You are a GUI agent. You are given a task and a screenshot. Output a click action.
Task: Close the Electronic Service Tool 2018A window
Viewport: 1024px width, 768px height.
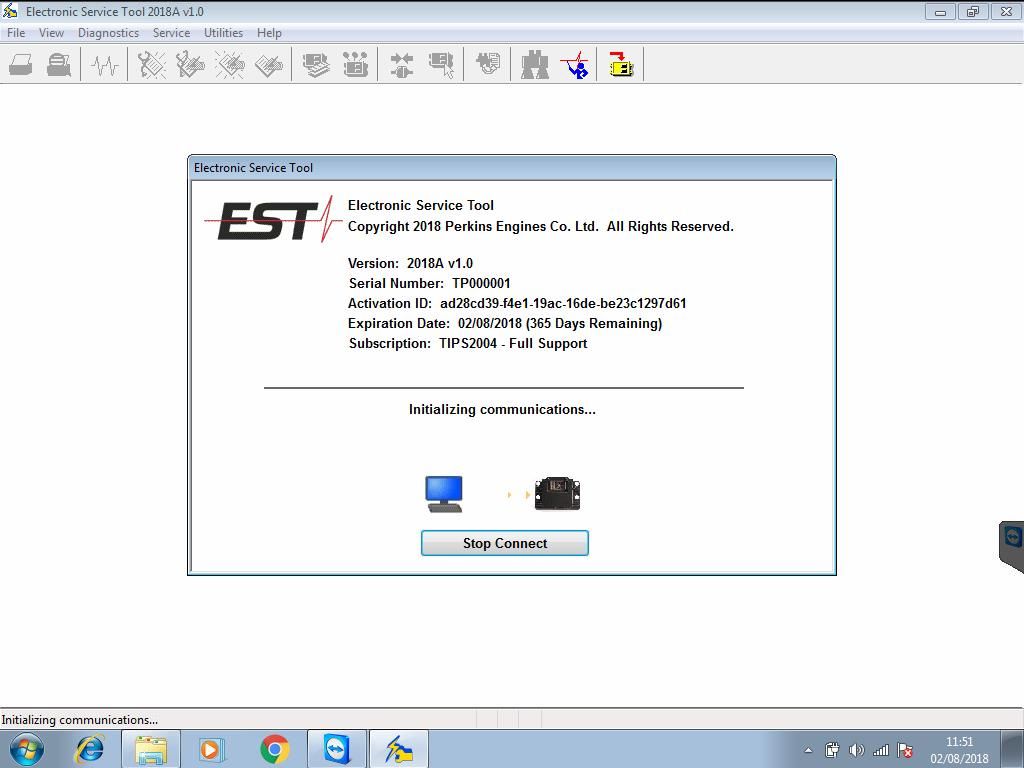pos(1006,12)
